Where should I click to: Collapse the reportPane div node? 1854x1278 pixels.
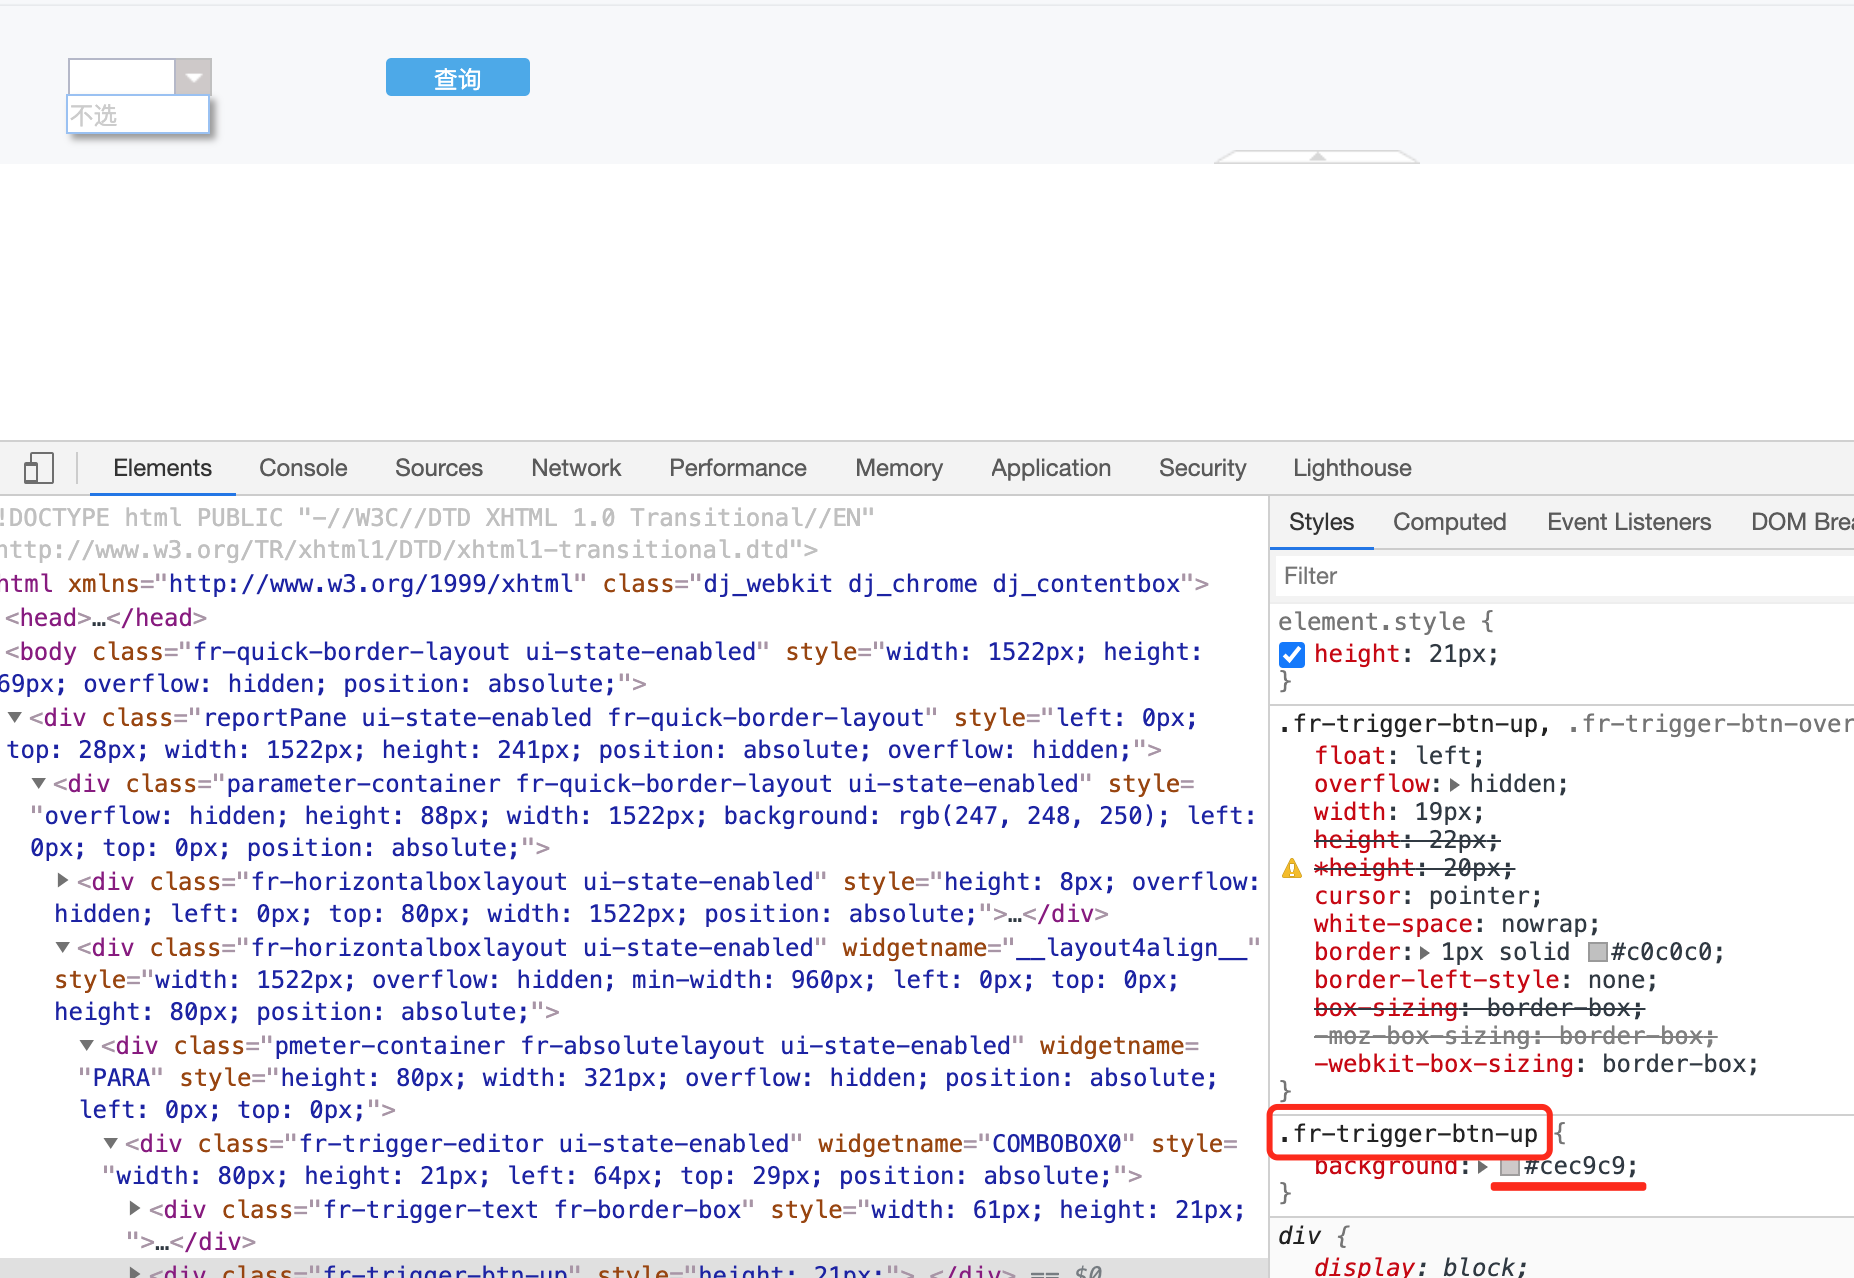pyautogui.click(x=15, y=717)
